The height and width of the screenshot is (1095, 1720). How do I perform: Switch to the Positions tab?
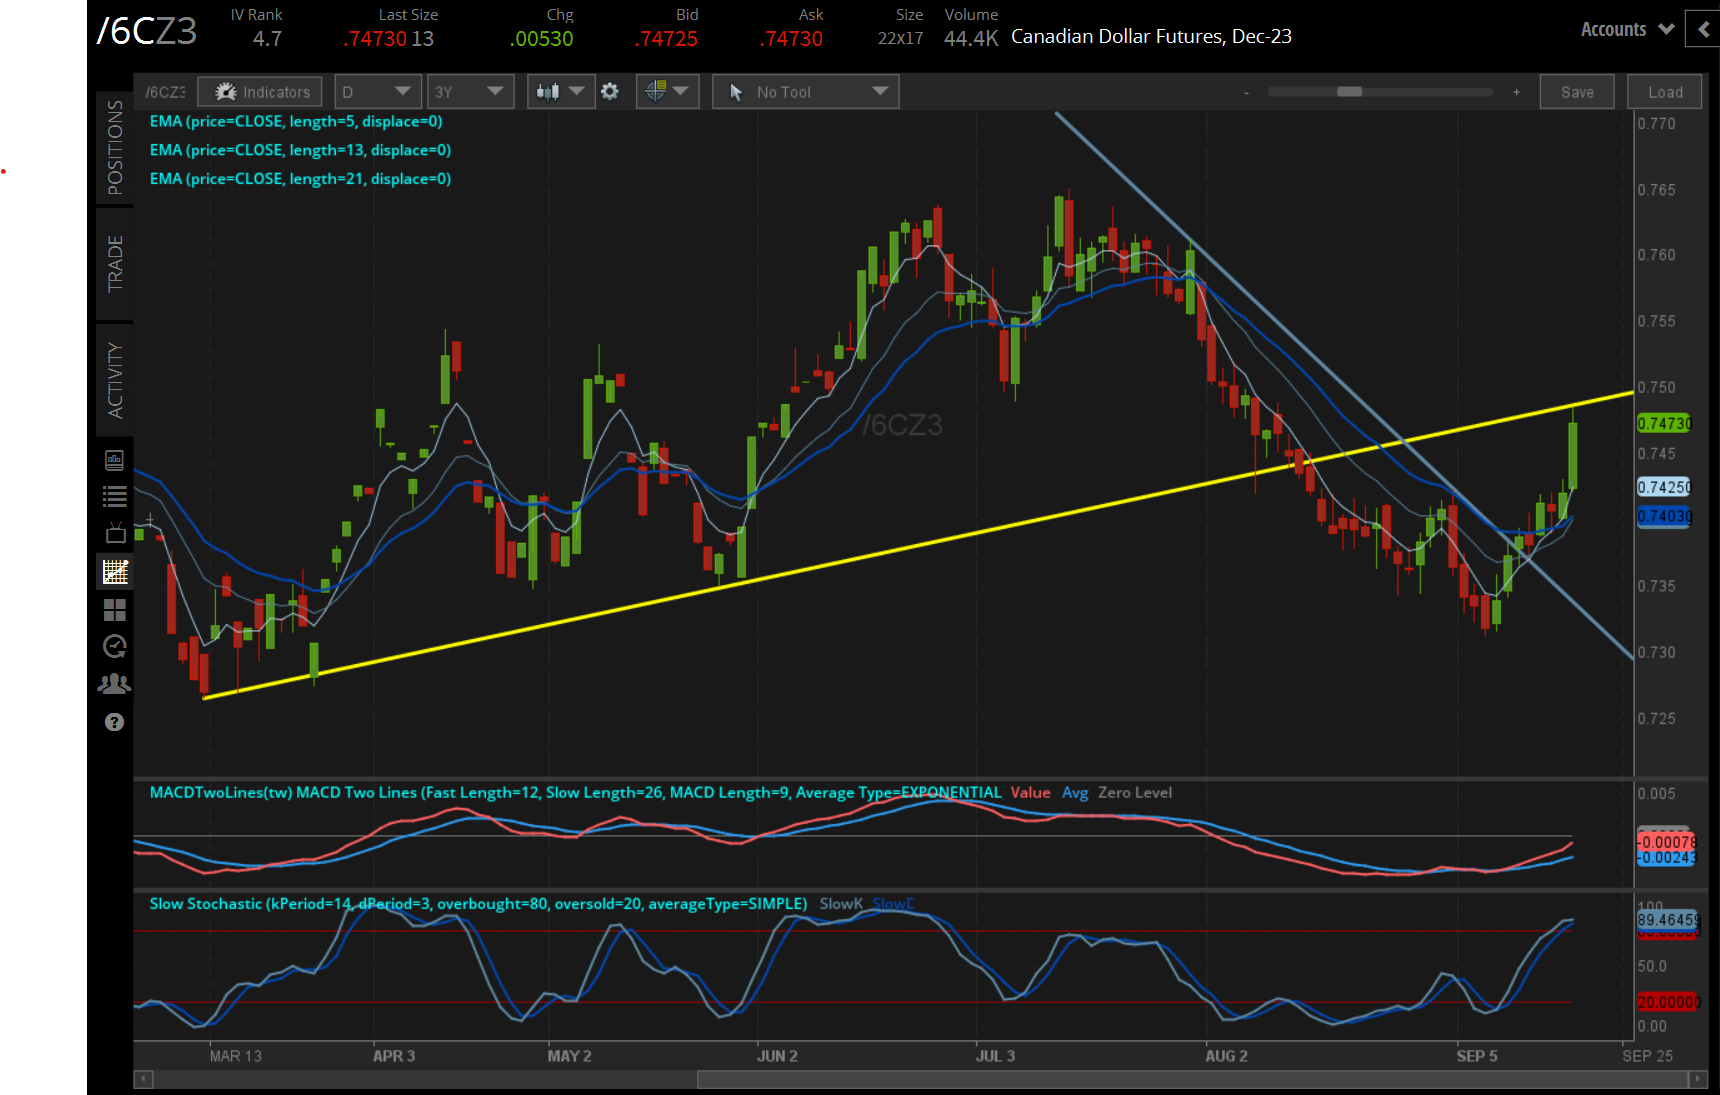tap(115, 147)
